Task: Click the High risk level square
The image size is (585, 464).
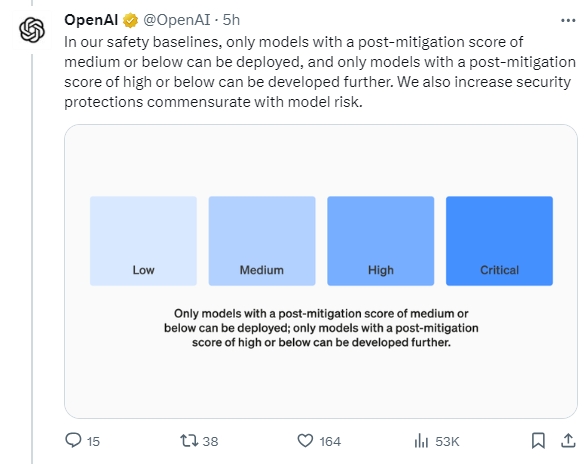Action: (x=381, y=241)
